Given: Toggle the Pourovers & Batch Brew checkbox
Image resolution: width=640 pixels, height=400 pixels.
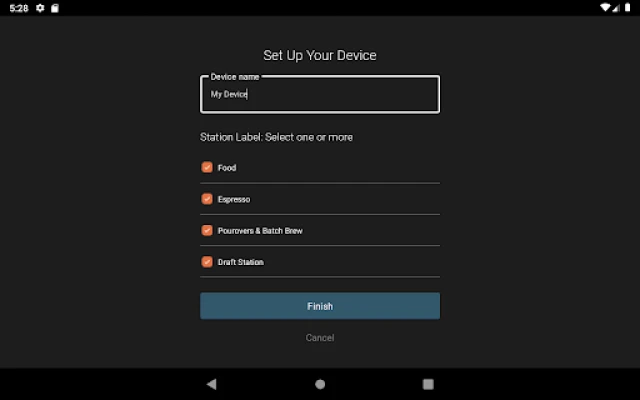Looking at the screenshot, I should pyautogui.click(x=207, y=230).
